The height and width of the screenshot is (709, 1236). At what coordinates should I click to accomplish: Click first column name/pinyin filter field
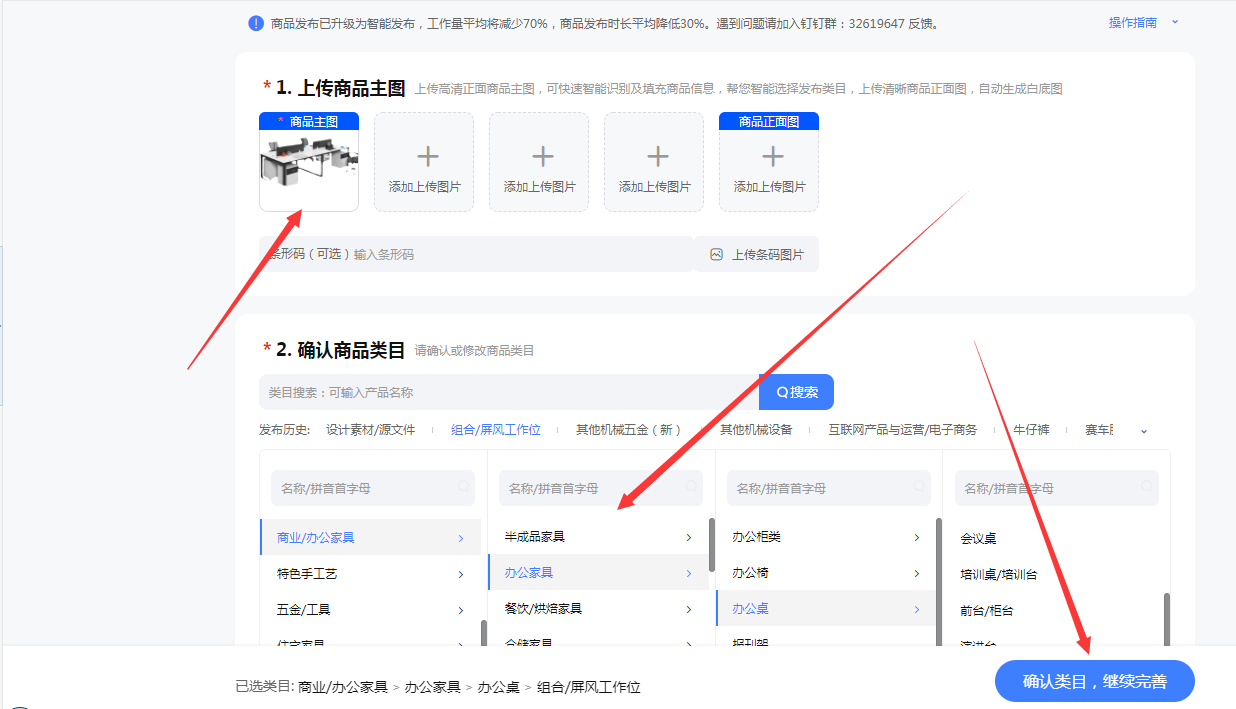(373, 488)
